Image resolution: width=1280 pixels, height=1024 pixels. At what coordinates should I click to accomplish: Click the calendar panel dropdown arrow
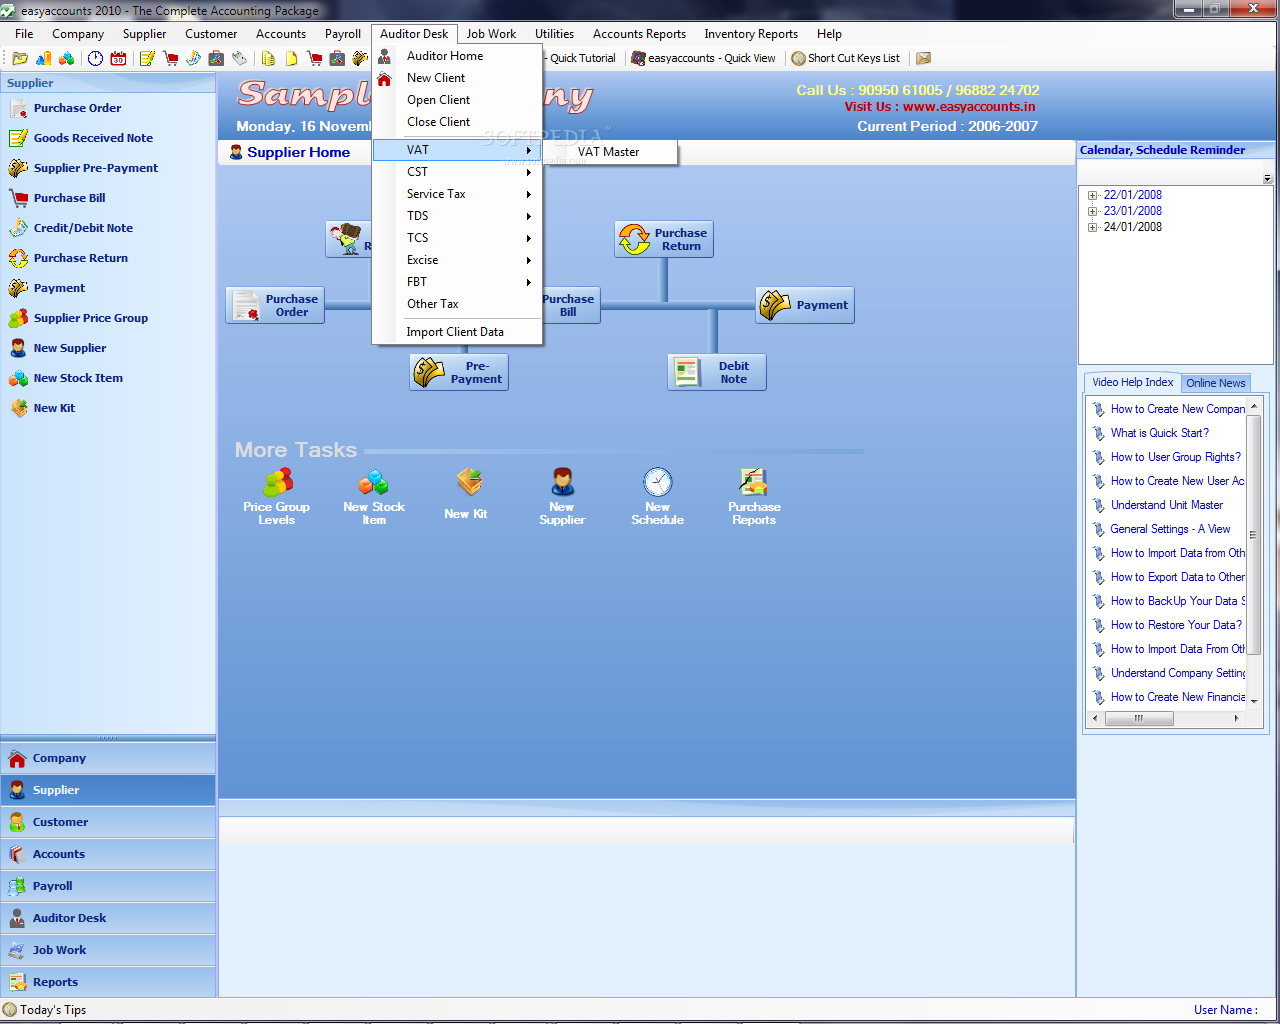click(x=1267, y=179)
